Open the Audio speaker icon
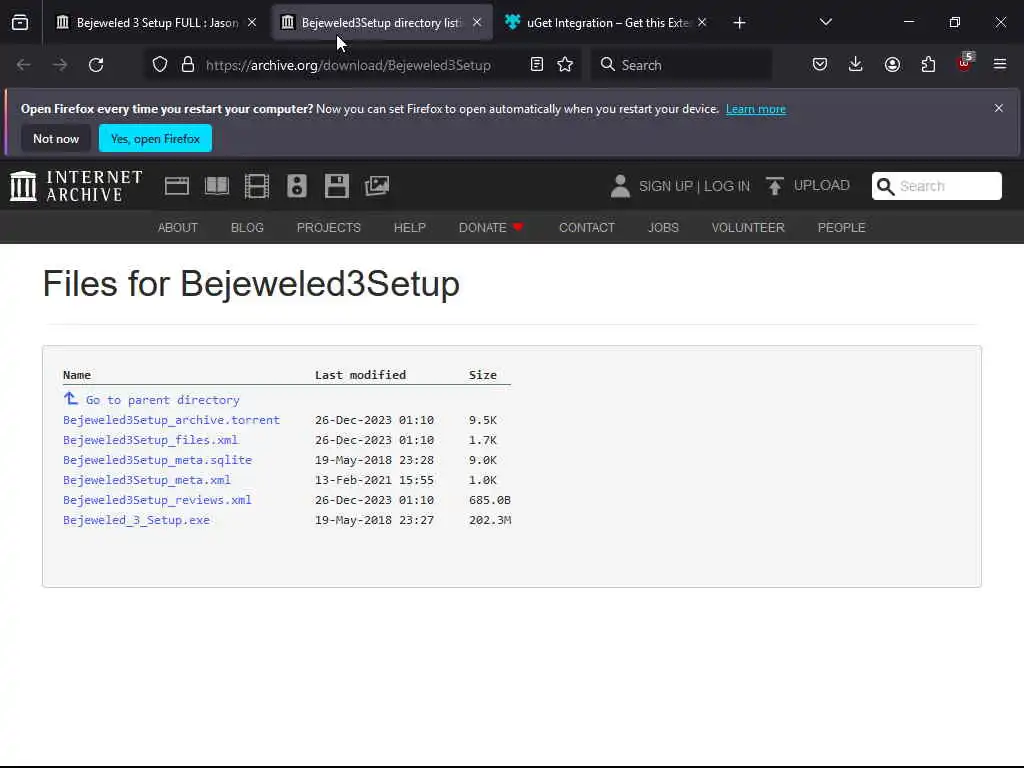 click(296, 186)
